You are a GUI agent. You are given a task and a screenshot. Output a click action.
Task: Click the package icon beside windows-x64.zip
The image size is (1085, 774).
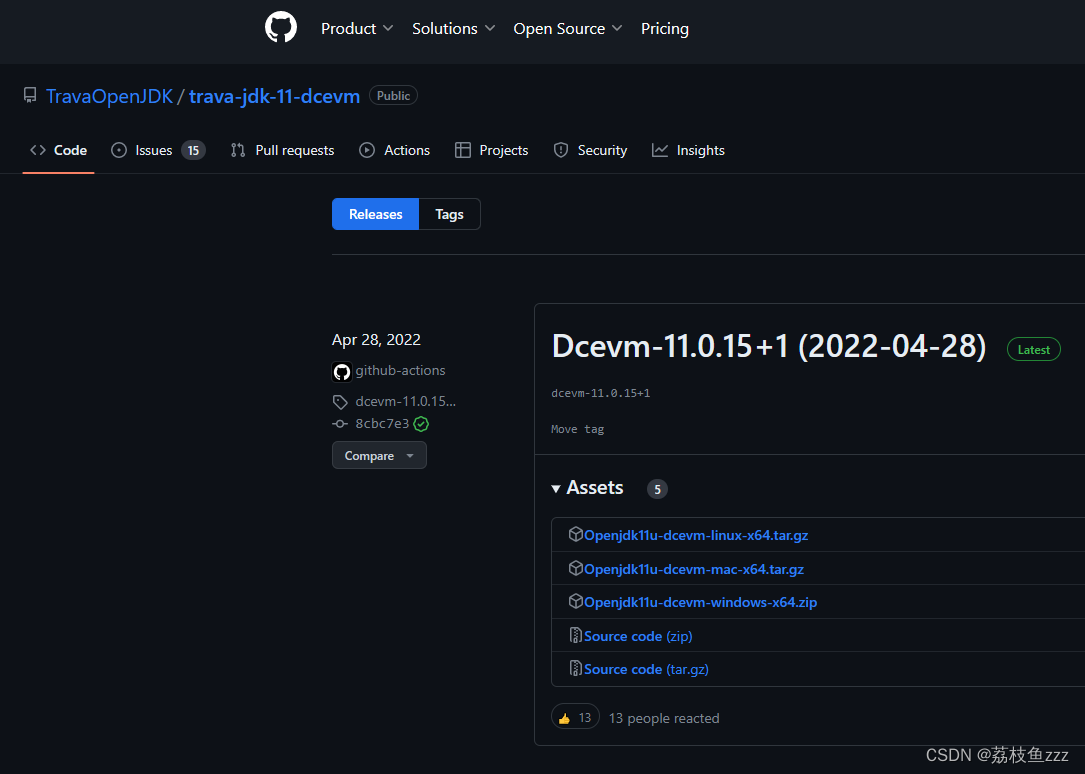[576, 601]
